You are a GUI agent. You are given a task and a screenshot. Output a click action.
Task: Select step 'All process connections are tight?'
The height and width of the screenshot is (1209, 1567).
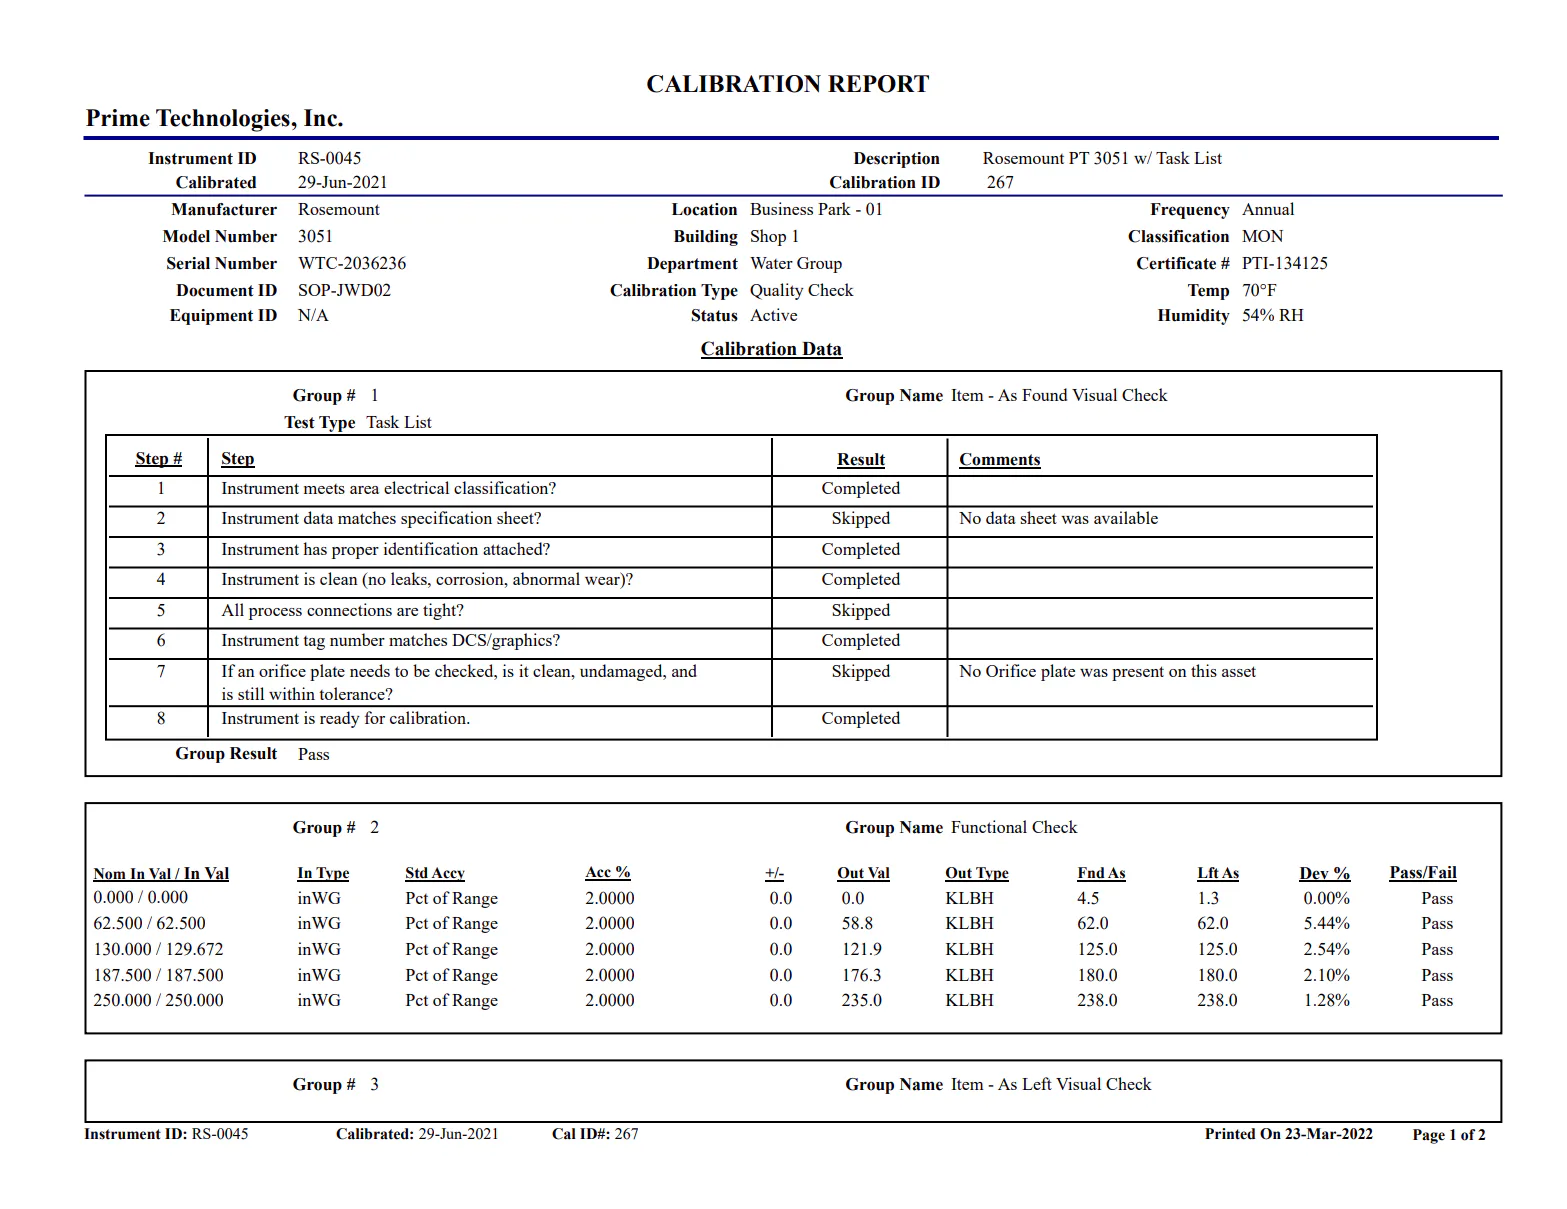tap(342, 610)
